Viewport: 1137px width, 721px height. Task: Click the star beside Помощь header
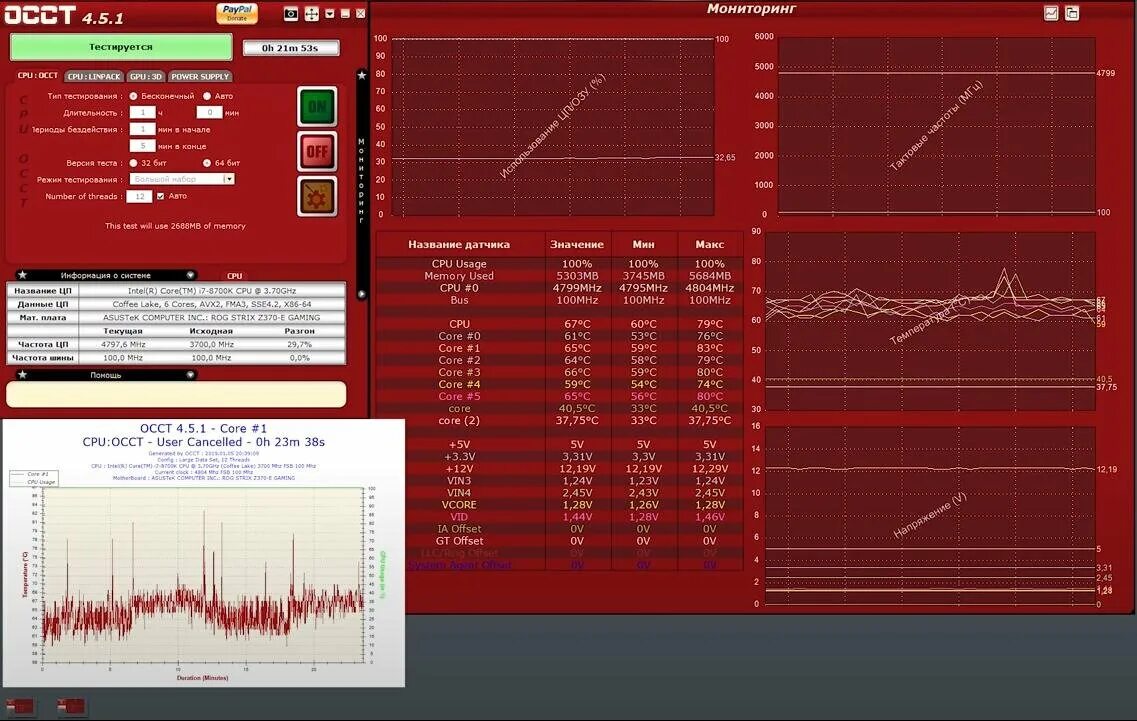[x=22, y=375]
